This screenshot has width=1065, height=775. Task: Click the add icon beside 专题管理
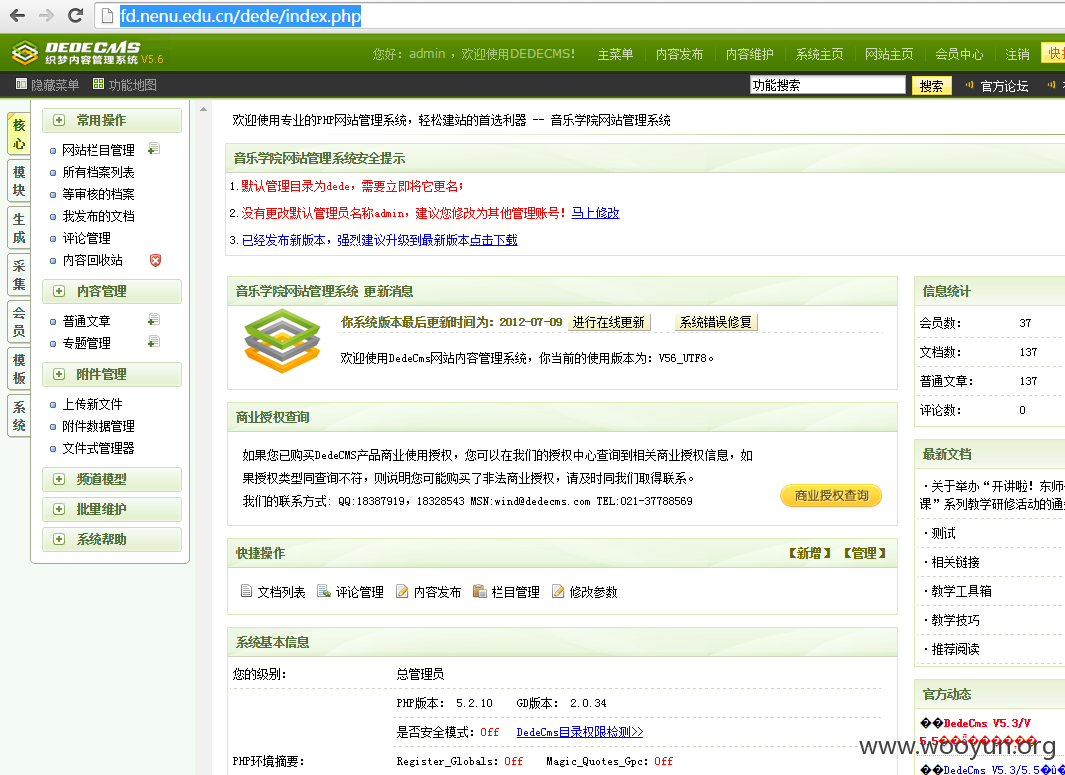coord(154,342)
